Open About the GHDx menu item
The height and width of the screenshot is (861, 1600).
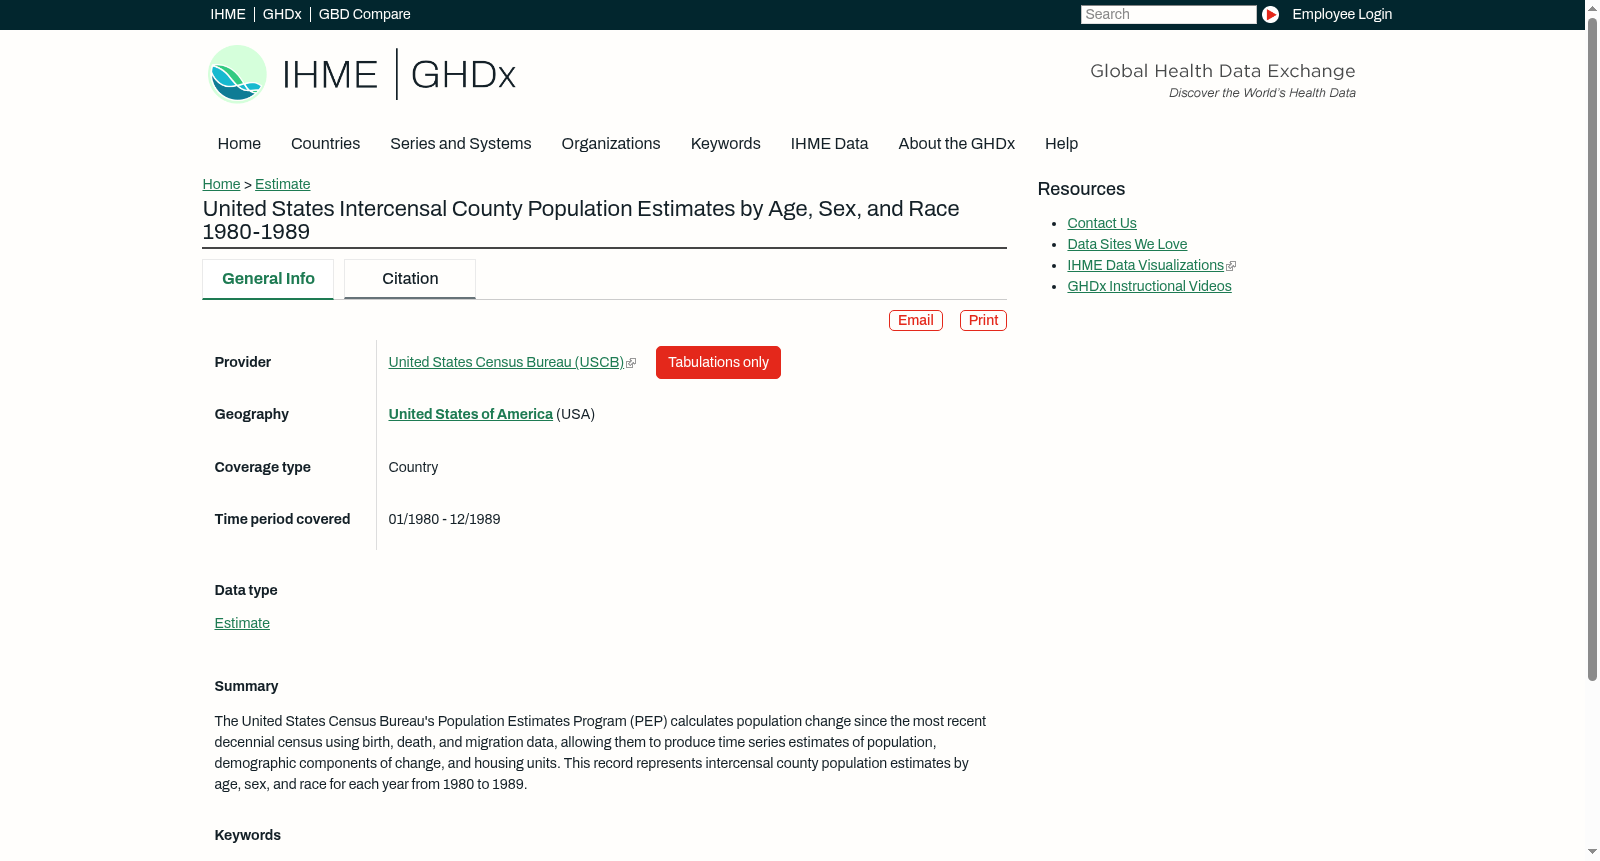point(957,144)
